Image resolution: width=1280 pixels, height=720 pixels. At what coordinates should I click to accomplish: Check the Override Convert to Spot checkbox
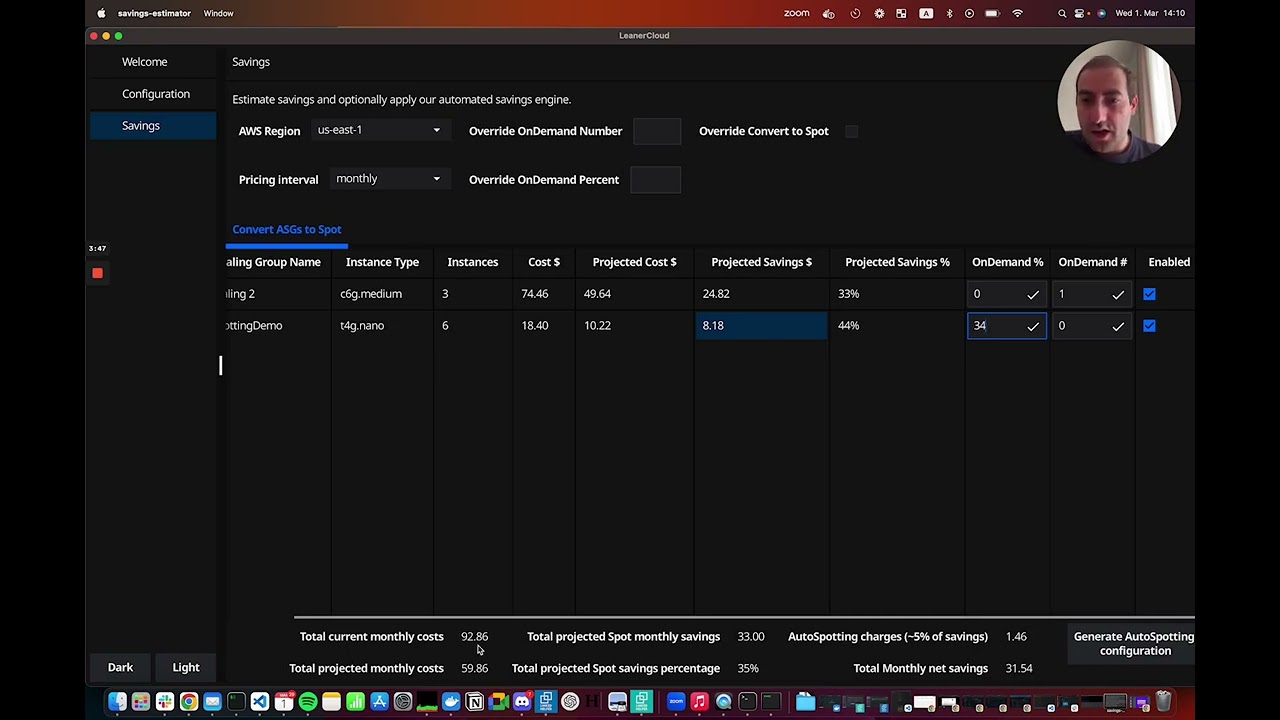[851, 131]
